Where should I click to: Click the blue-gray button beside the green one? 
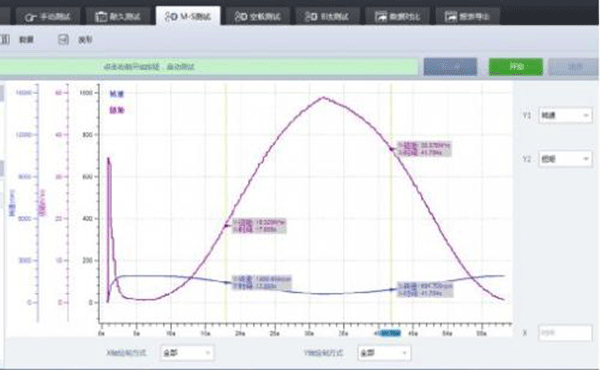(450, 67)
